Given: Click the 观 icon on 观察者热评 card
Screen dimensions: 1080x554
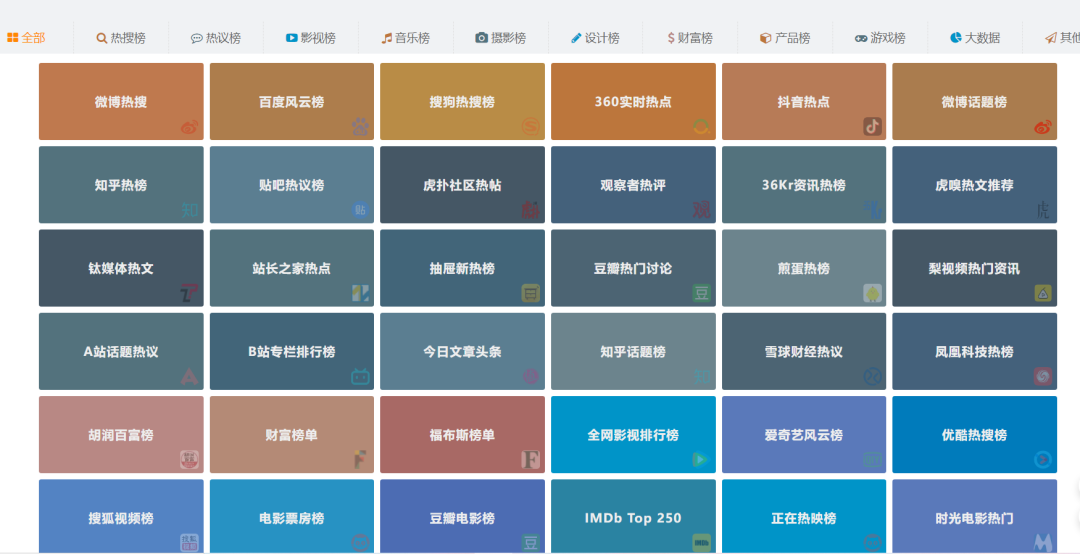Looking at the screenshot, I should point(701,210).
